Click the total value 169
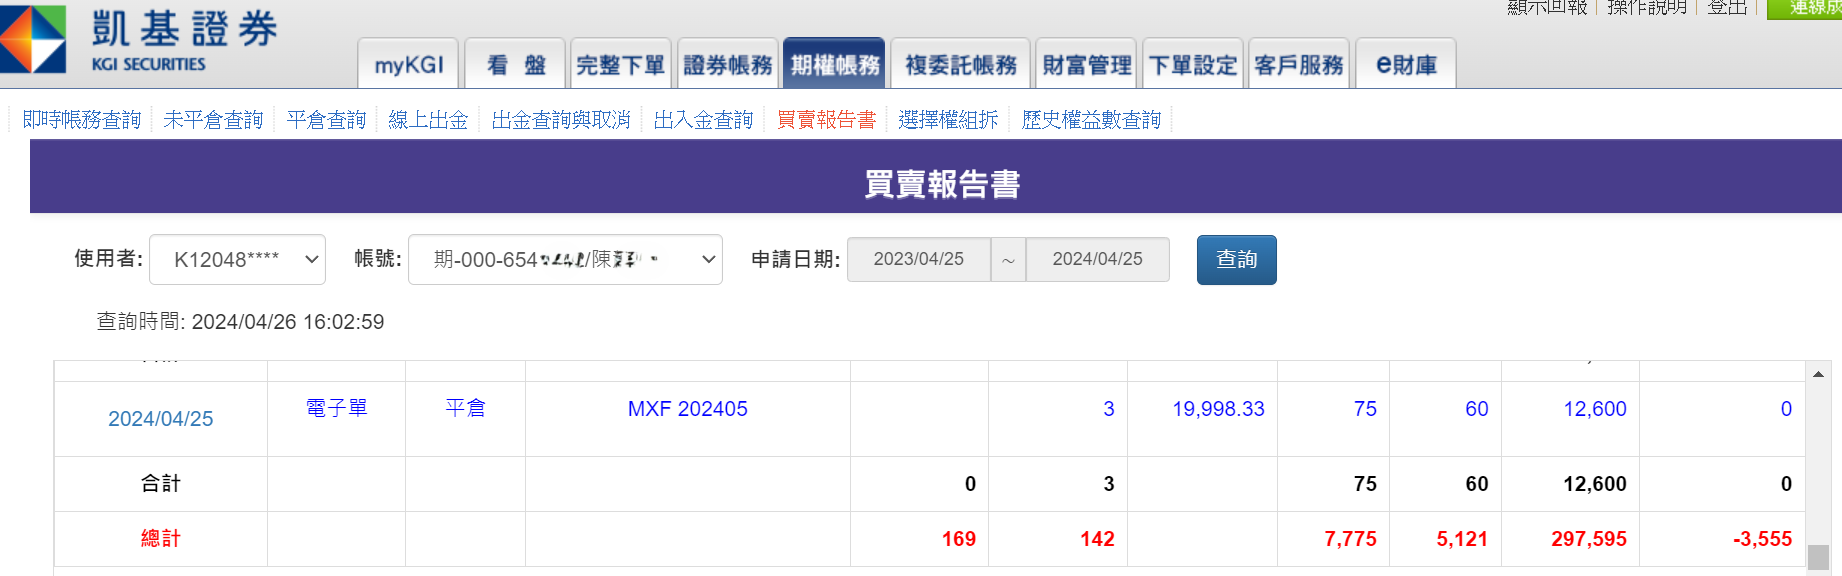The image size is (1842, 576). [959, 539]
